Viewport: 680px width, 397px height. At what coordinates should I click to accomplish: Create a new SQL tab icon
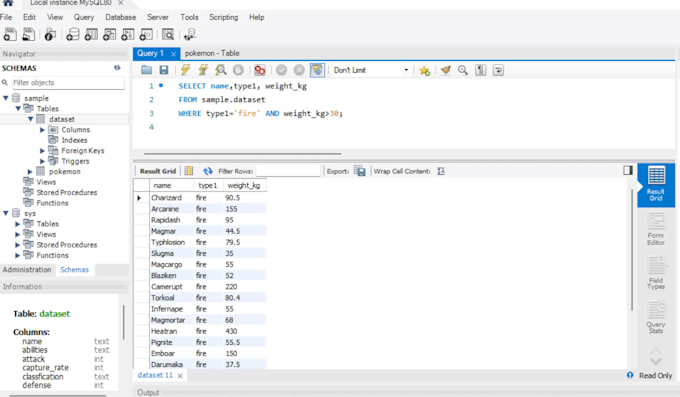tap(10, 34)
